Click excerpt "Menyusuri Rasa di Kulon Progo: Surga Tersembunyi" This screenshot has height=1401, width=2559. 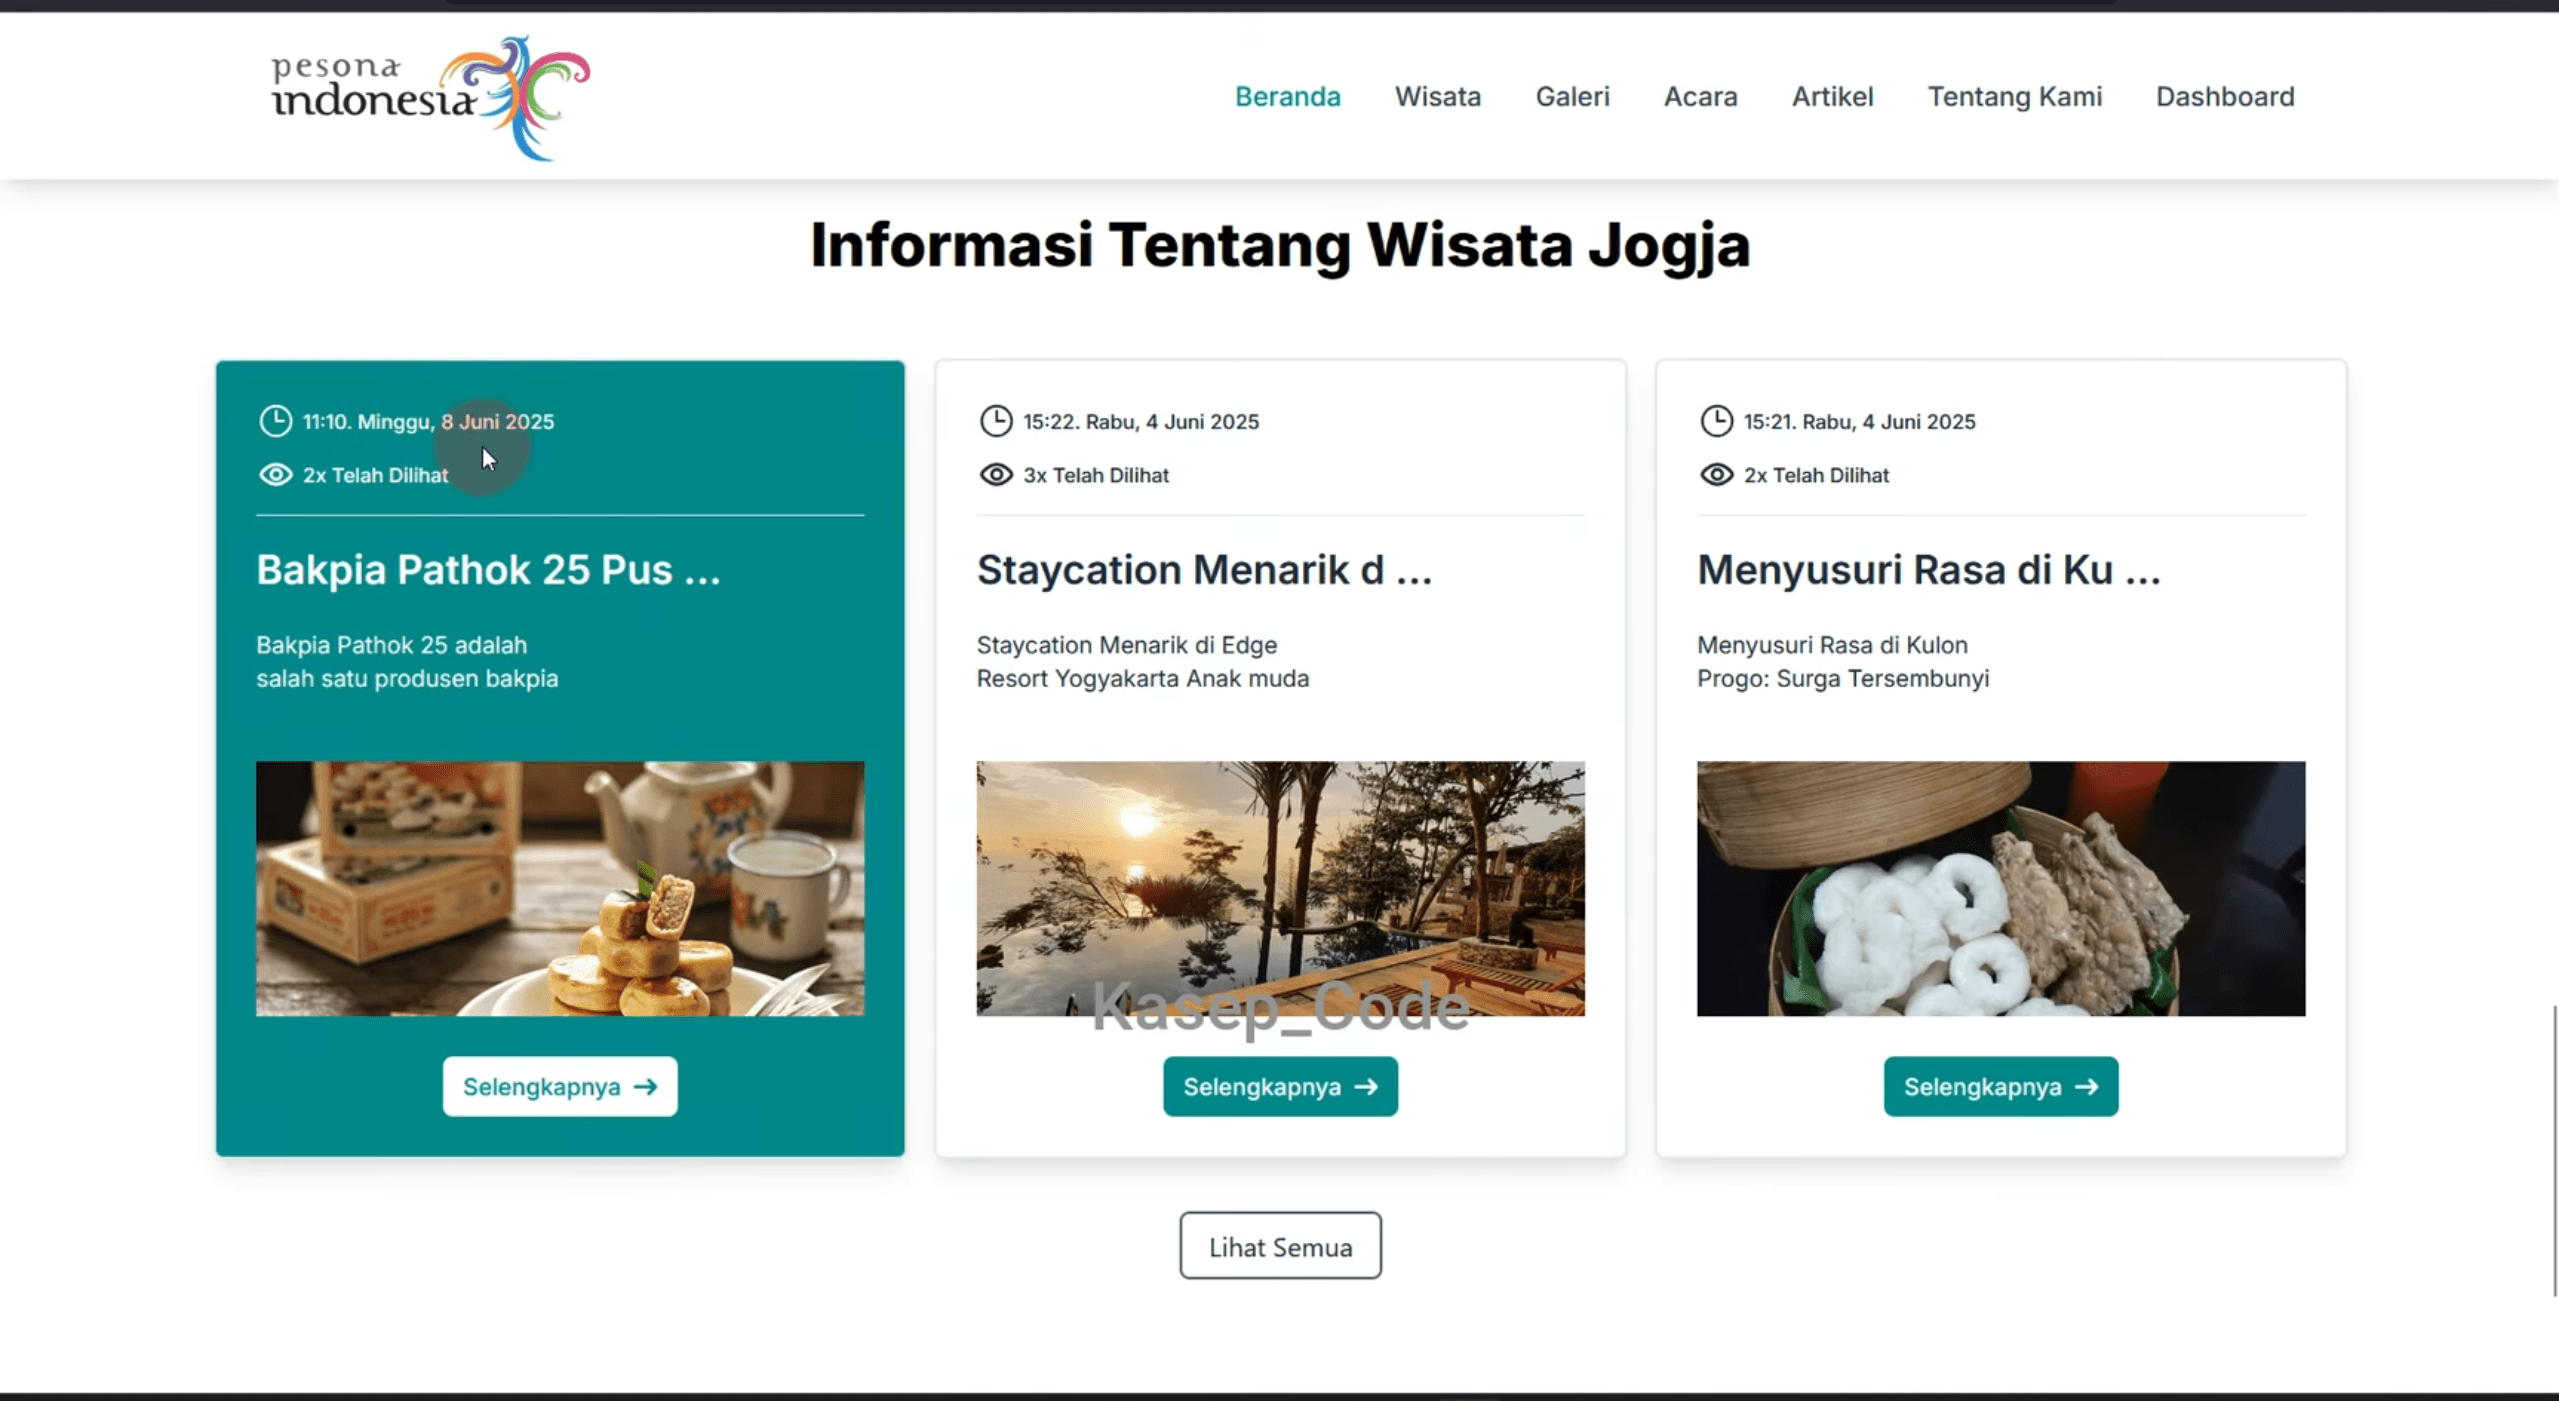click(1842, 662)
